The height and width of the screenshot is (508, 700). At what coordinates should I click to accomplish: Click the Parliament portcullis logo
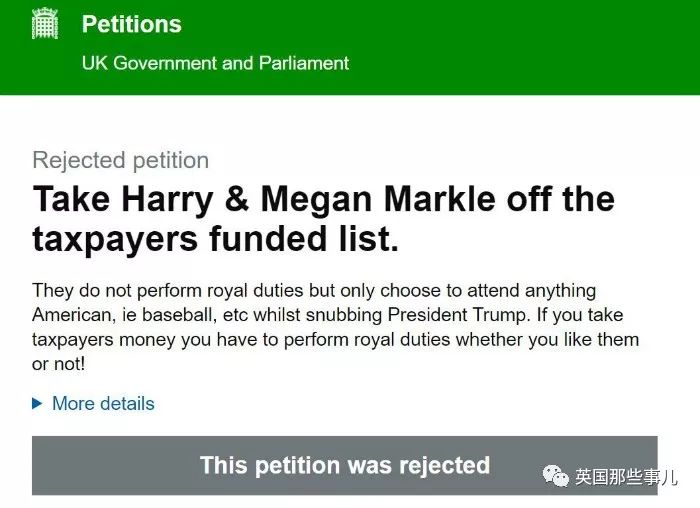point(45,23)
